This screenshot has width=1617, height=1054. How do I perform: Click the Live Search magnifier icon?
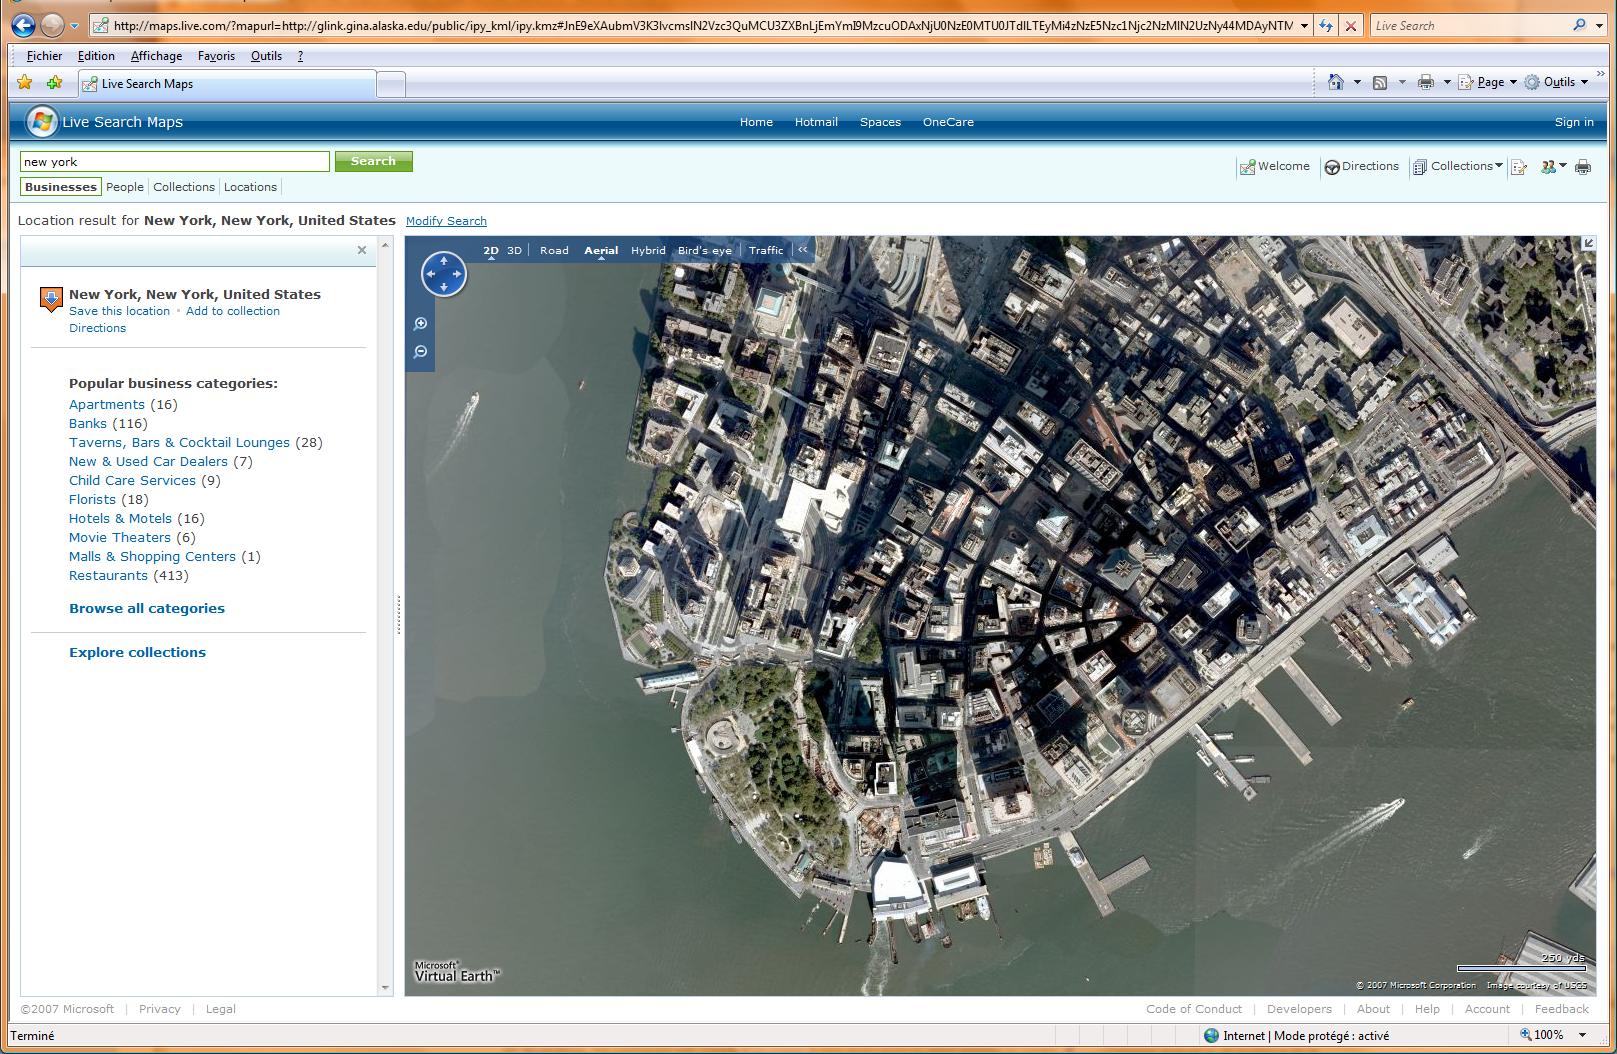(1580, 25)
